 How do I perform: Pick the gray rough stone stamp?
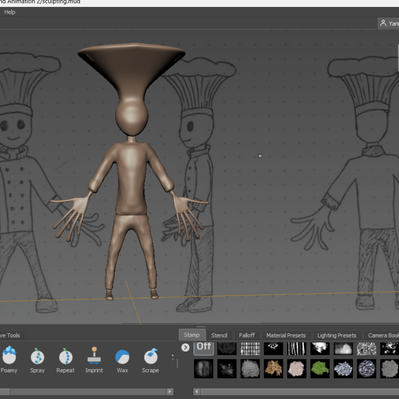[250, 368]
